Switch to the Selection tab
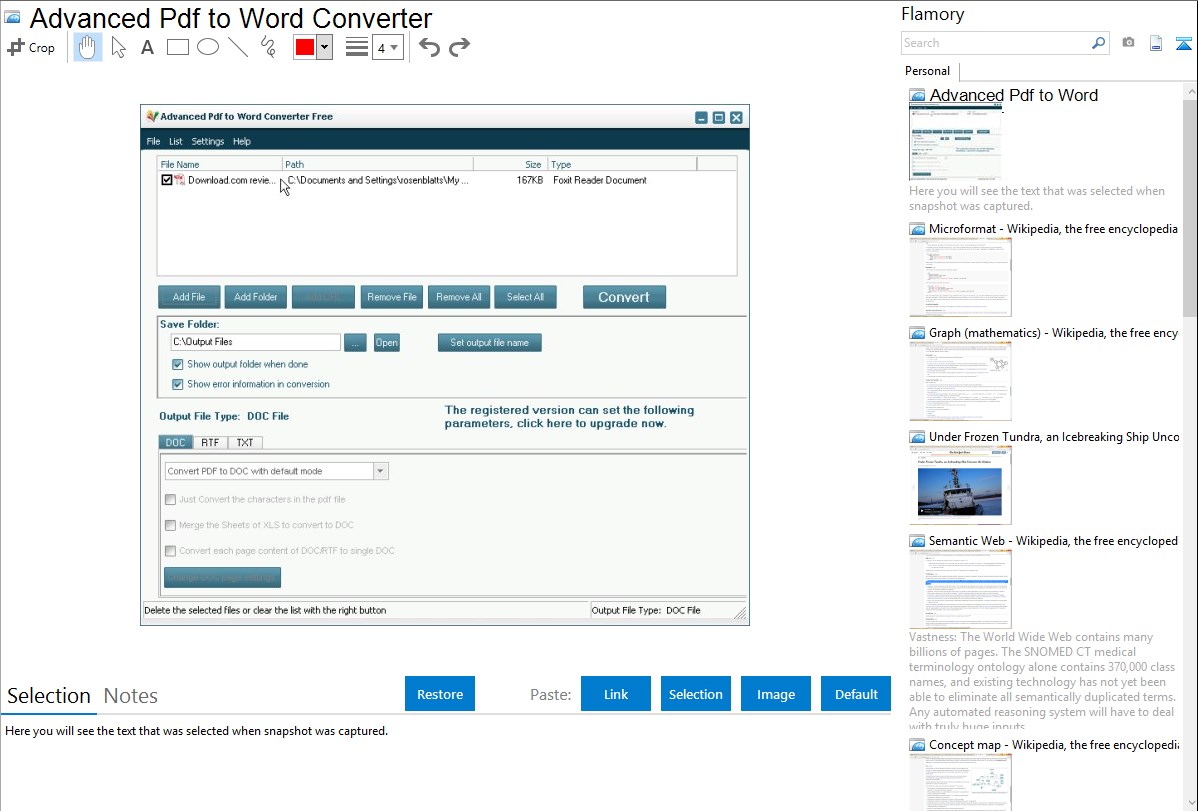 (49, 696)
